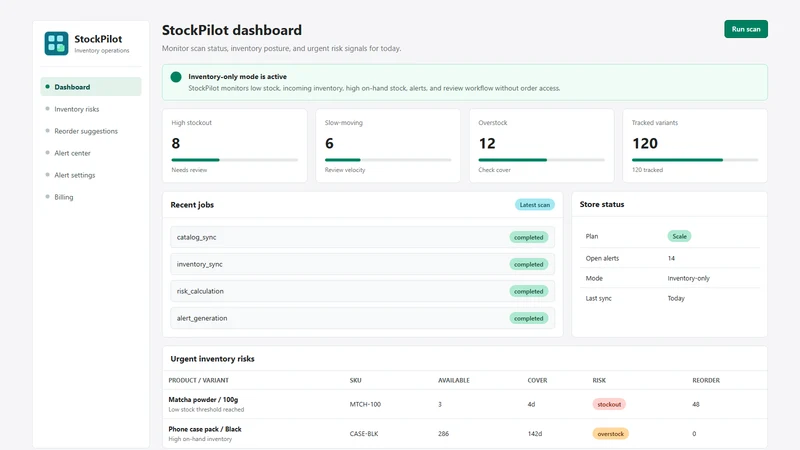Click completed badge for risk_calculation

point(529,291)
